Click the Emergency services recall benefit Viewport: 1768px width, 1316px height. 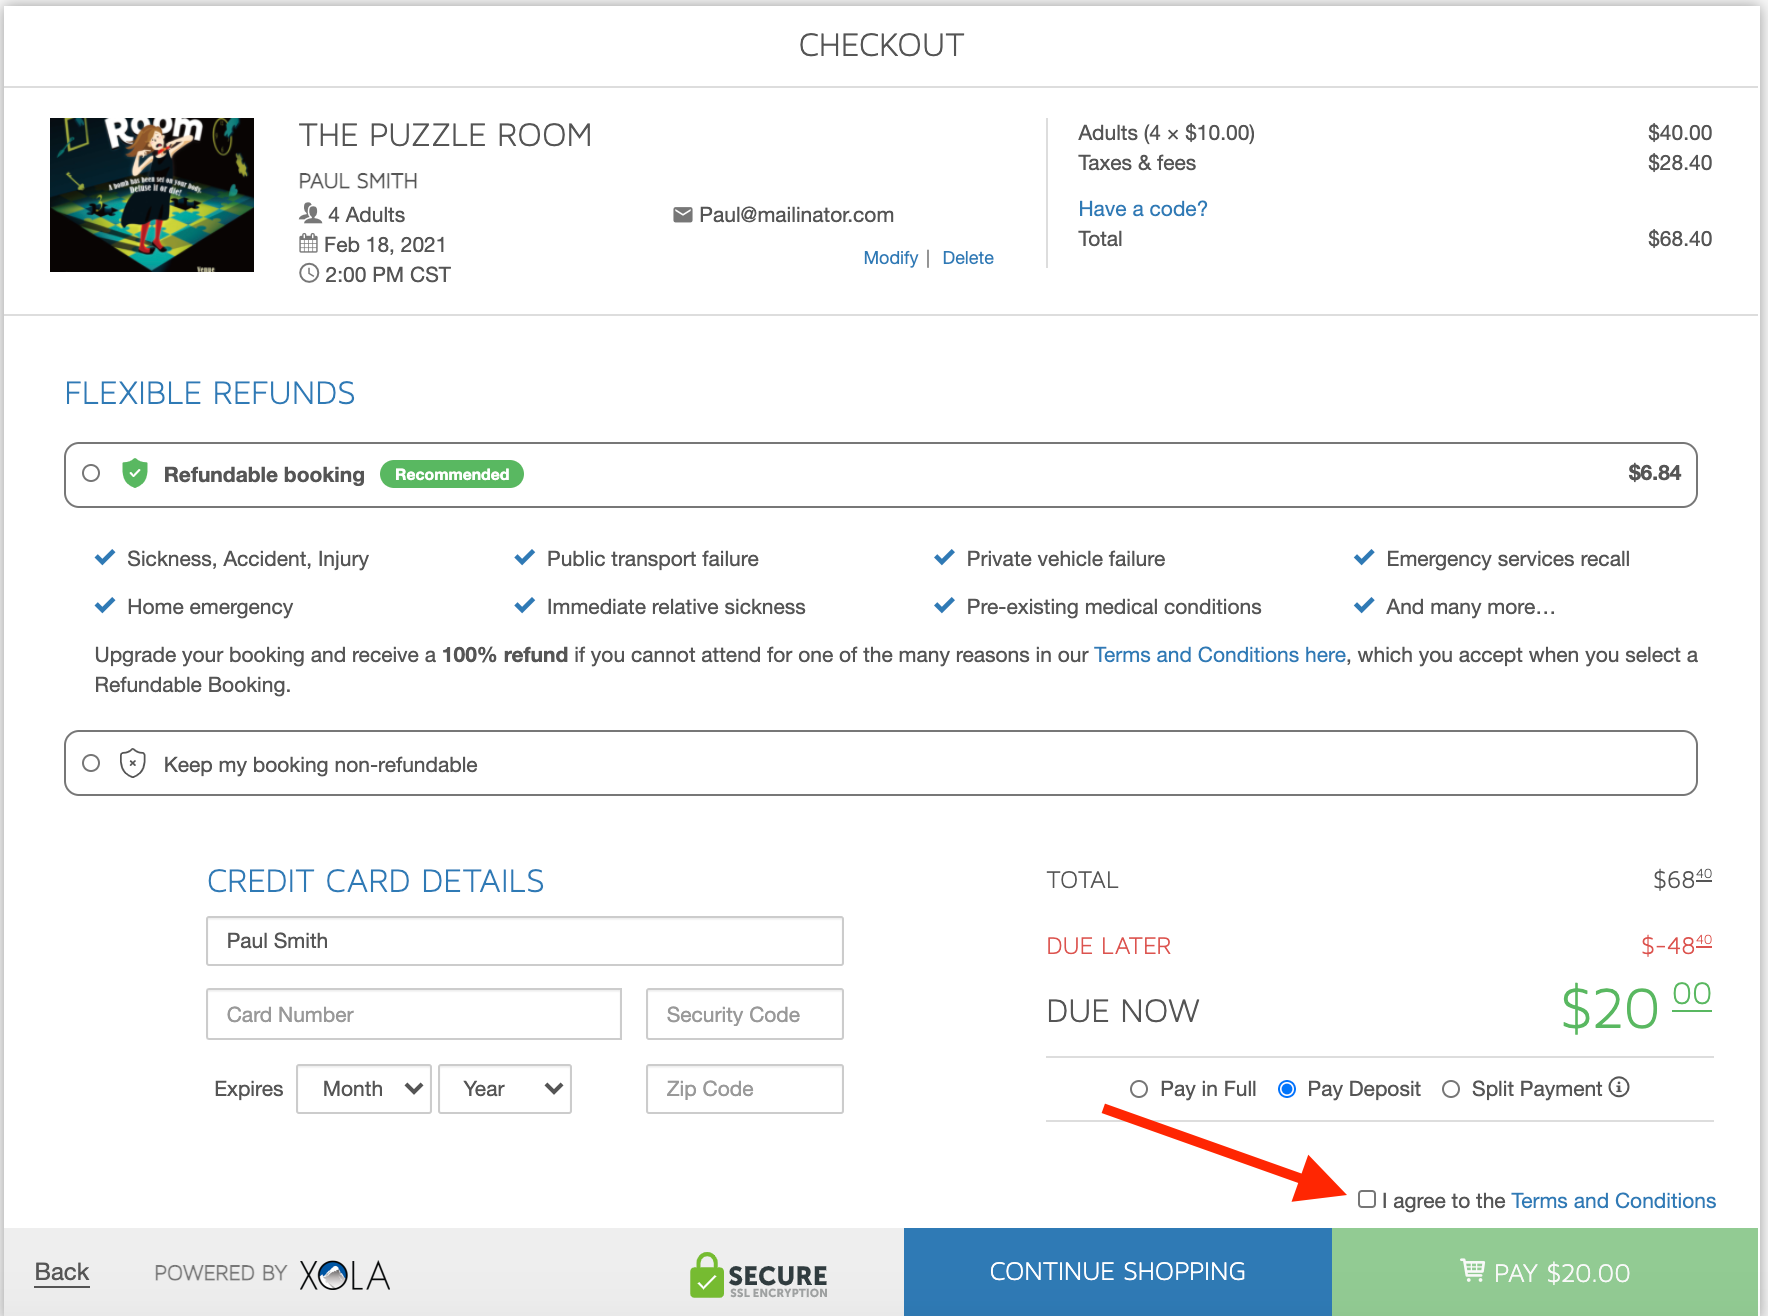[x=1508, y=559]
